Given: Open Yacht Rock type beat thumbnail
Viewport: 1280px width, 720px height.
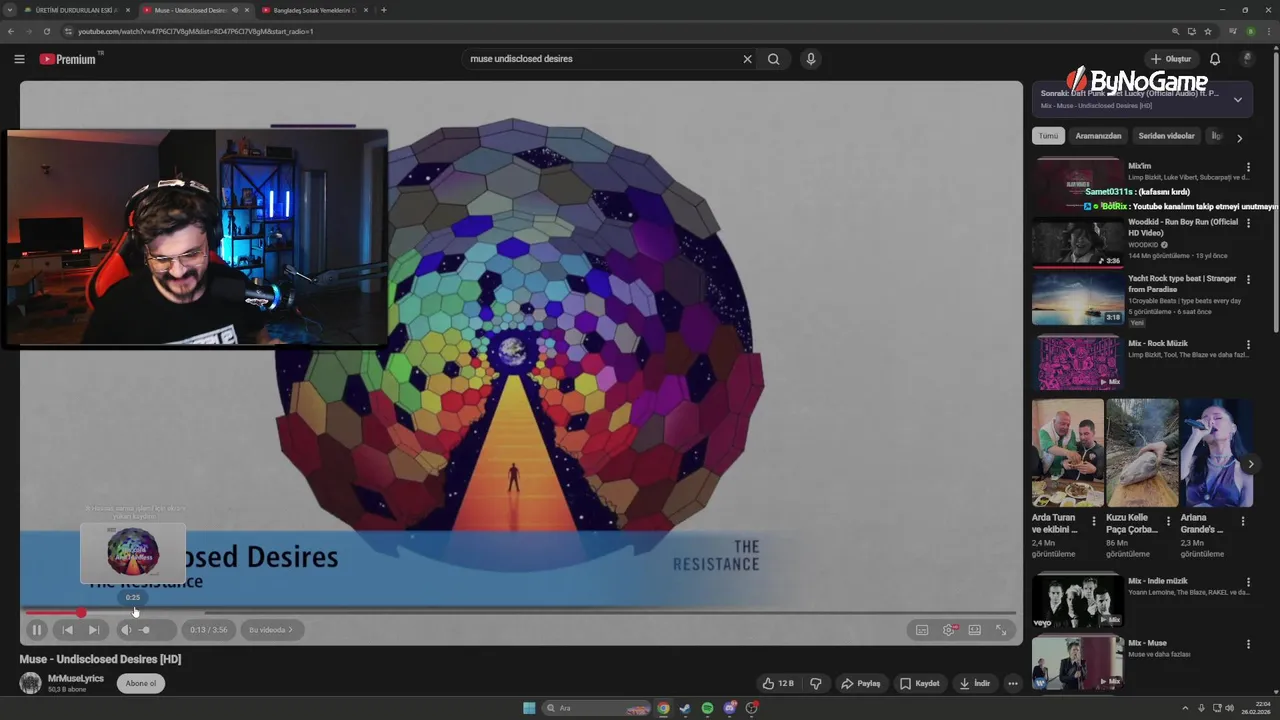Looking at the screenshot, I should pos(1078,299).
